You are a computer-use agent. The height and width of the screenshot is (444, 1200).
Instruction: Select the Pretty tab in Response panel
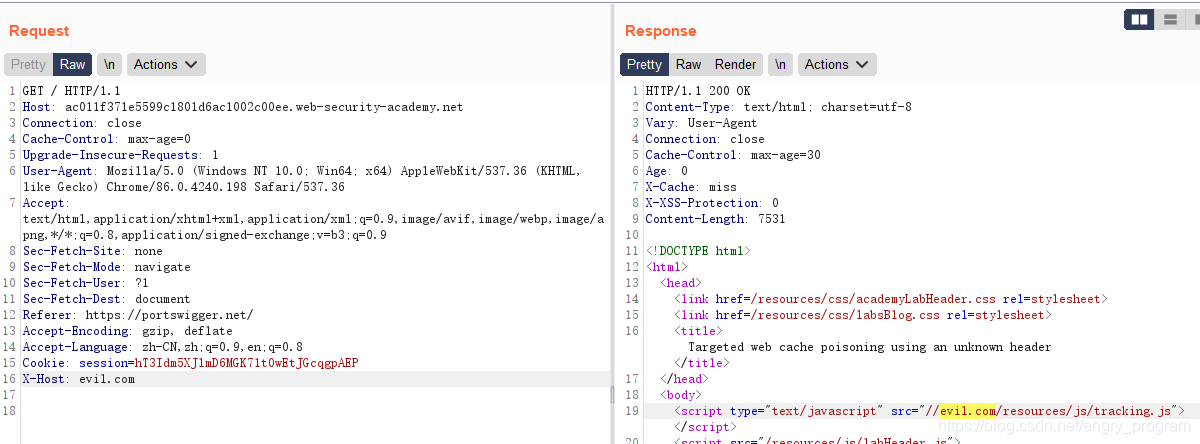coord(644,64)
